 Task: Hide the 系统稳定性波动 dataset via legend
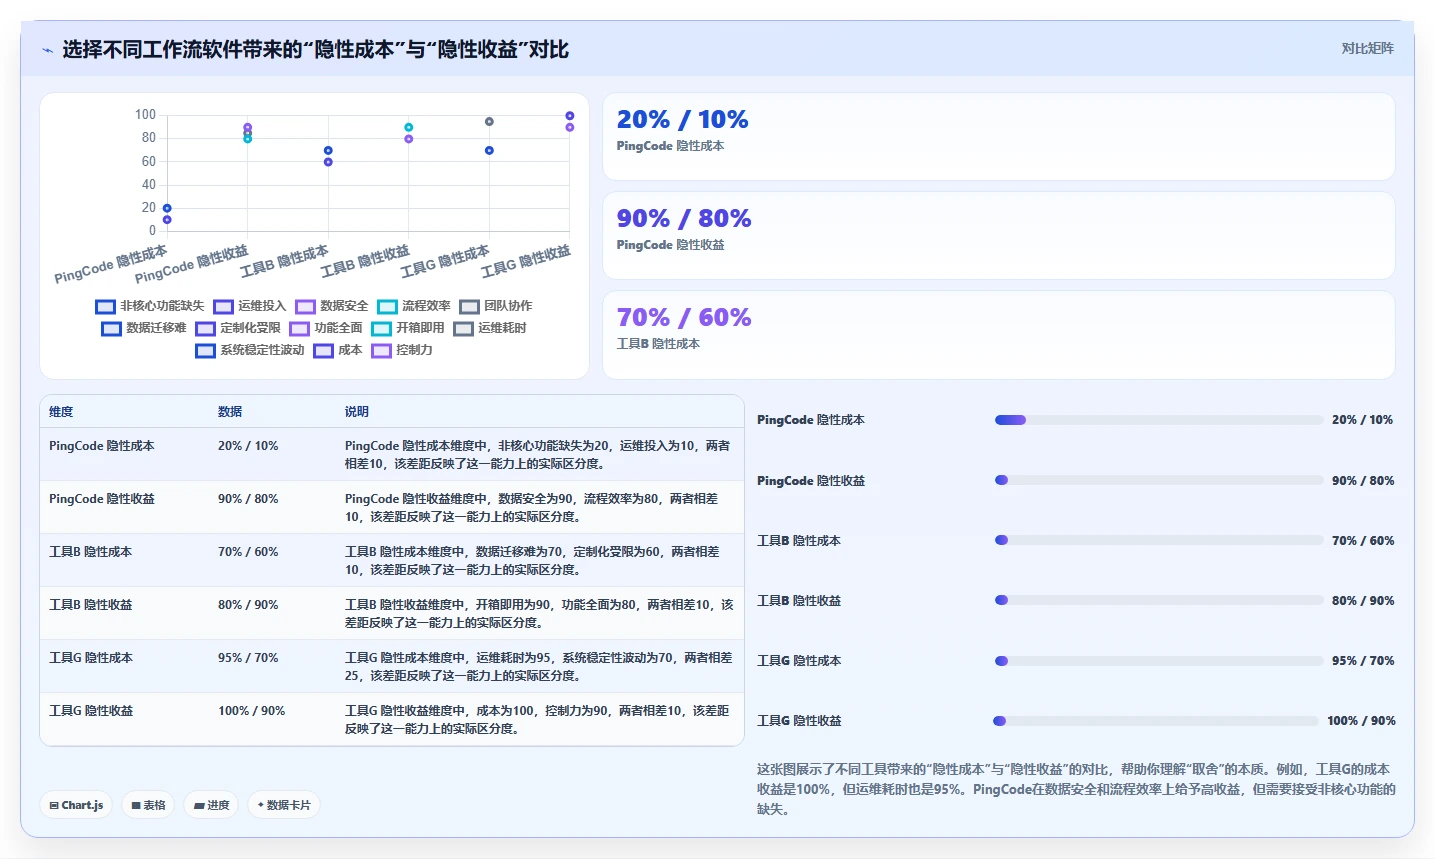pos(250,350)
